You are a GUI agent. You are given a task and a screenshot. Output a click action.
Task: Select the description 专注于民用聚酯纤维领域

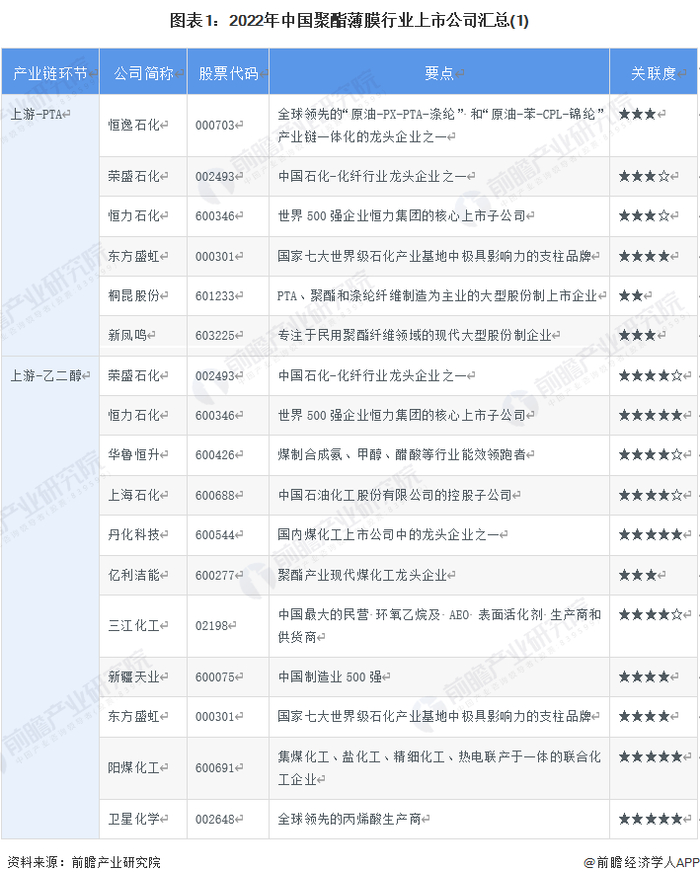click(415, 335)
